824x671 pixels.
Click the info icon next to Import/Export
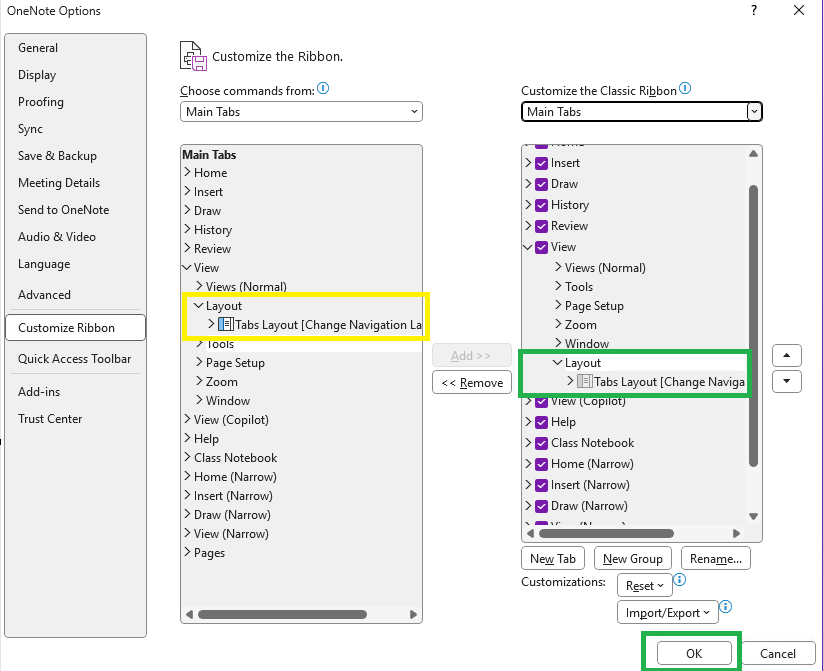[x=726, y=607]
